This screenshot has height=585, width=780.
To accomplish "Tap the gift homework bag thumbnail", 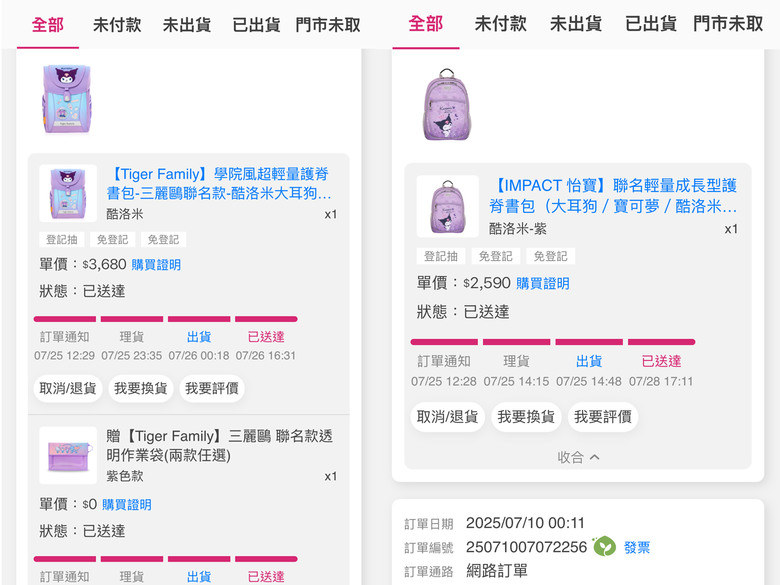I will [x=68, y=455].
